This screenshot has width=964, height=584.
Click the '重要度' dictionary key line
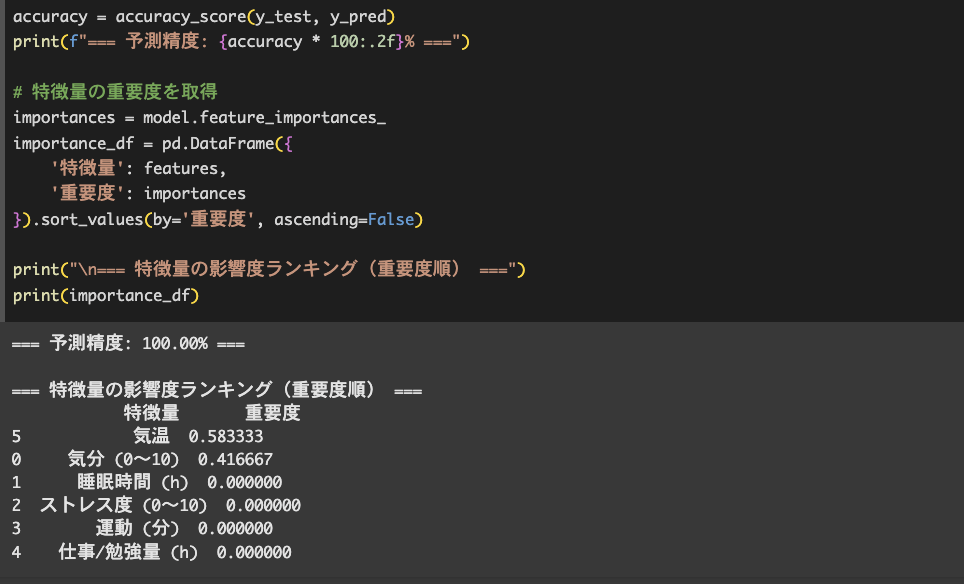coord(148,193)
